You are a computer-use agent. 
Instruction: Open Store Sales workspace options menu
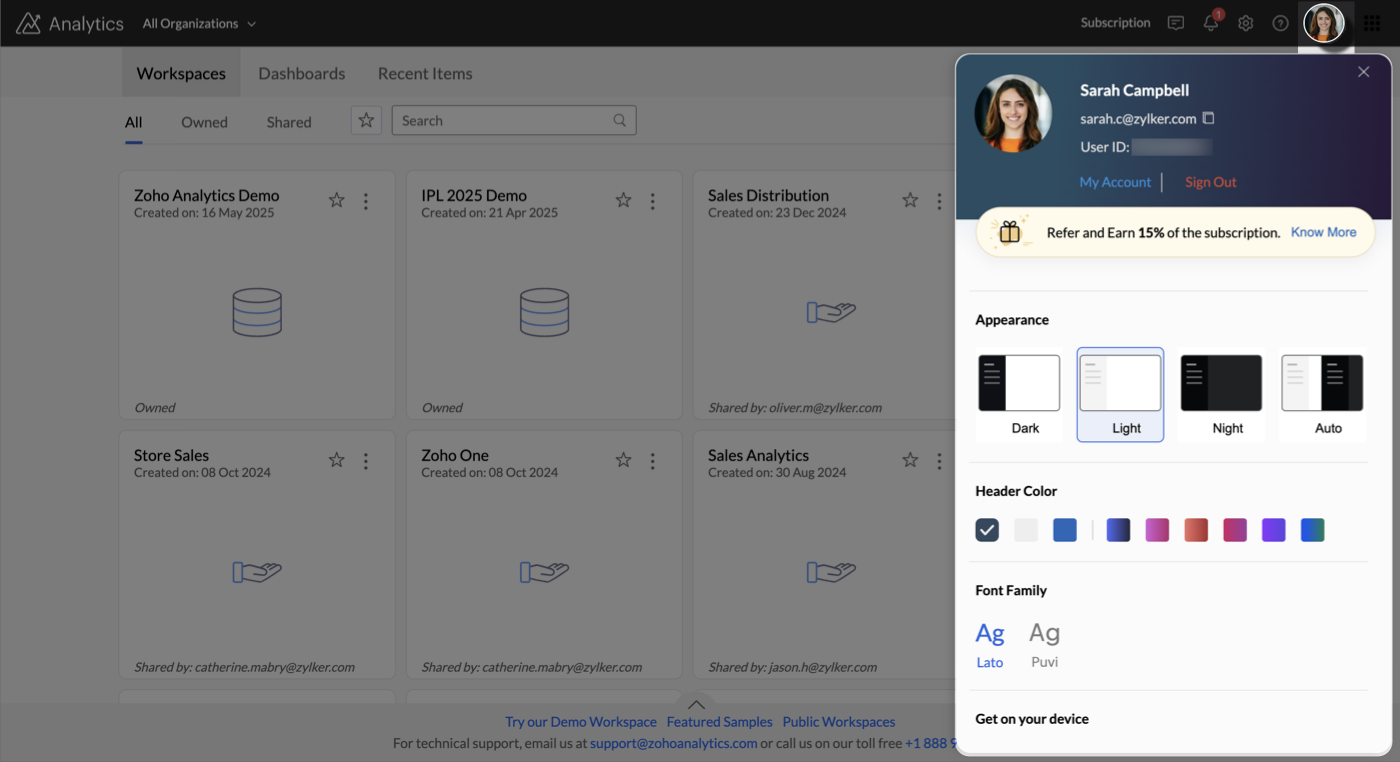tap(366, 461)
